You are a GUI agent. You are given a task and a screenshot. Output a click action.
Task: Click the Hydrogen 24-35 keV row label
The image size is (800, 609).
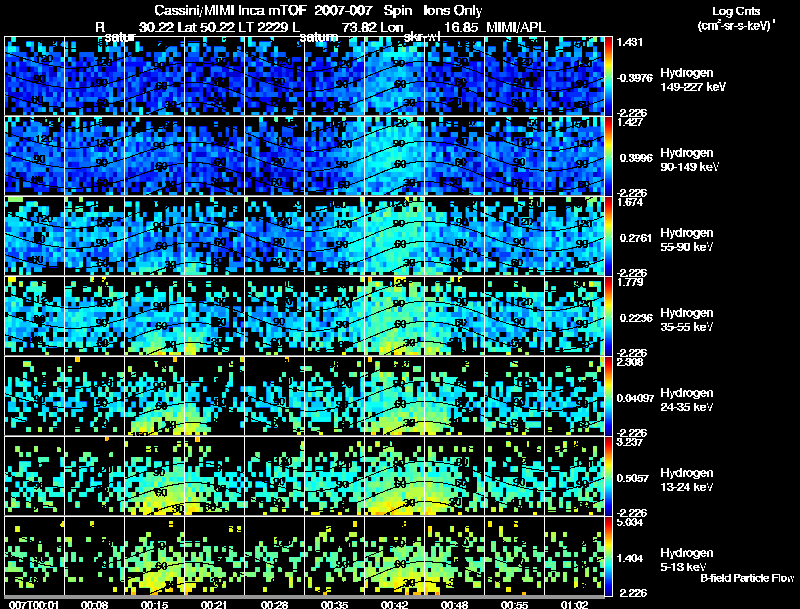coord(687,400)
